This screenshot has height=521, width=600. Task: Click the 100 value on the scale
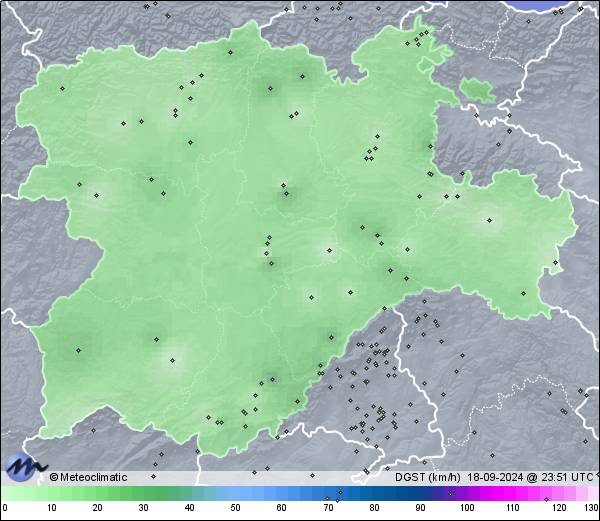tap(467, 508)
